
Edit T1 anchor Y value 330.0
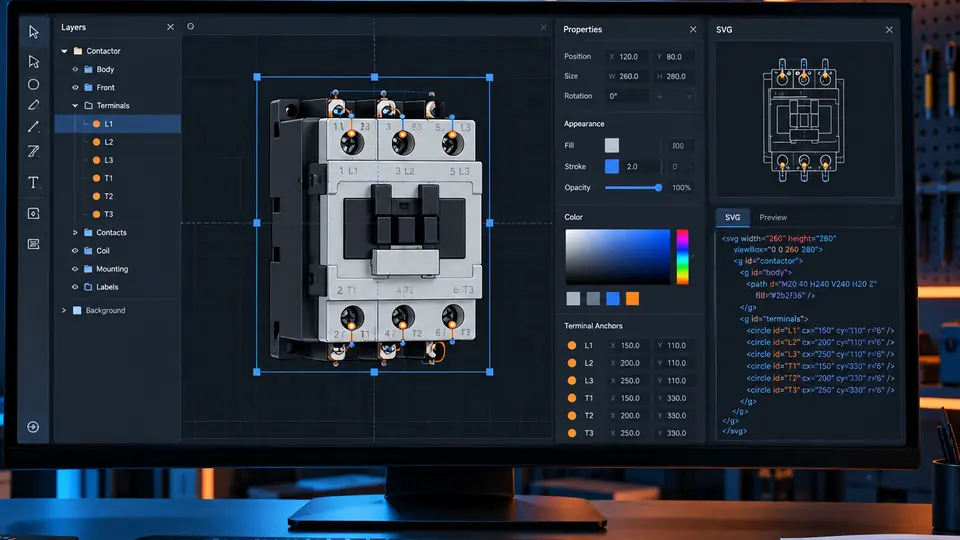point(674,398)
